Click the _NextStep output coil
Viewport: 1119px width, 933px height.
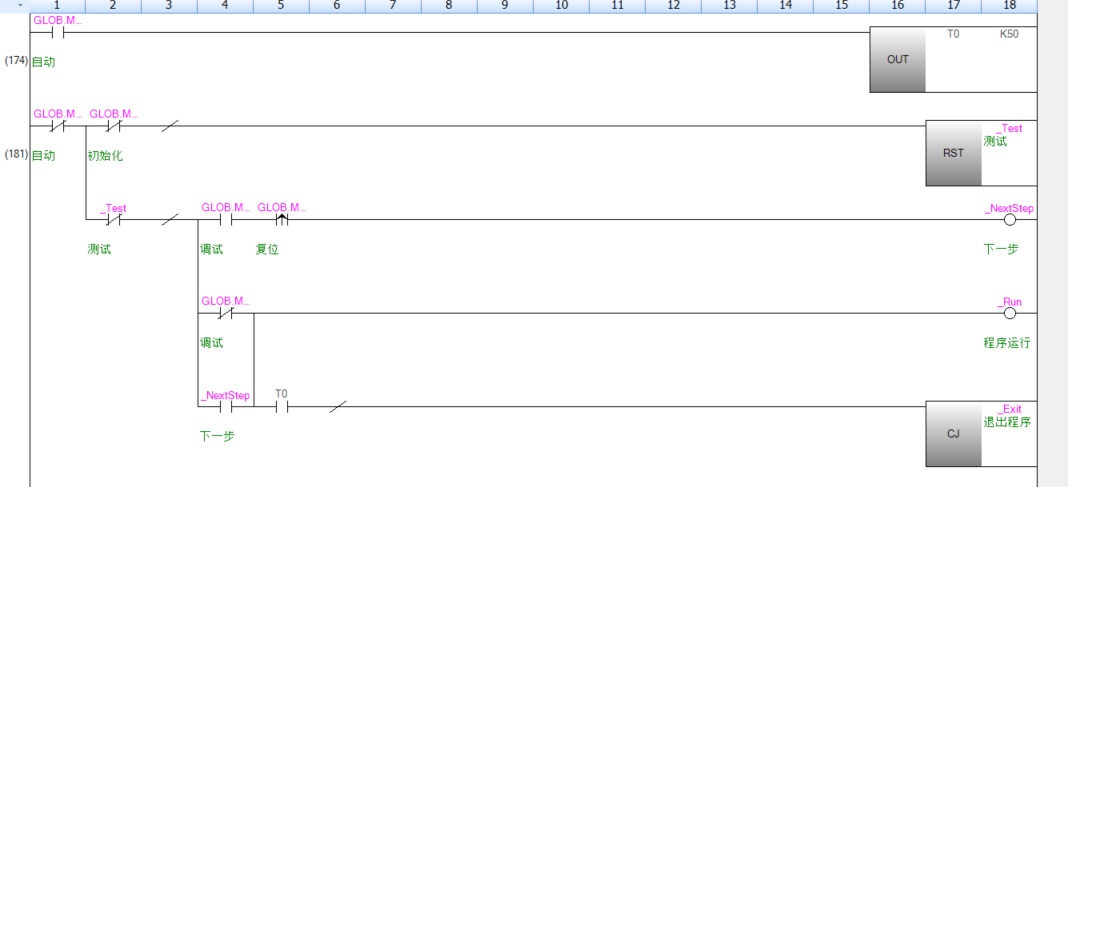point(1009,220)
